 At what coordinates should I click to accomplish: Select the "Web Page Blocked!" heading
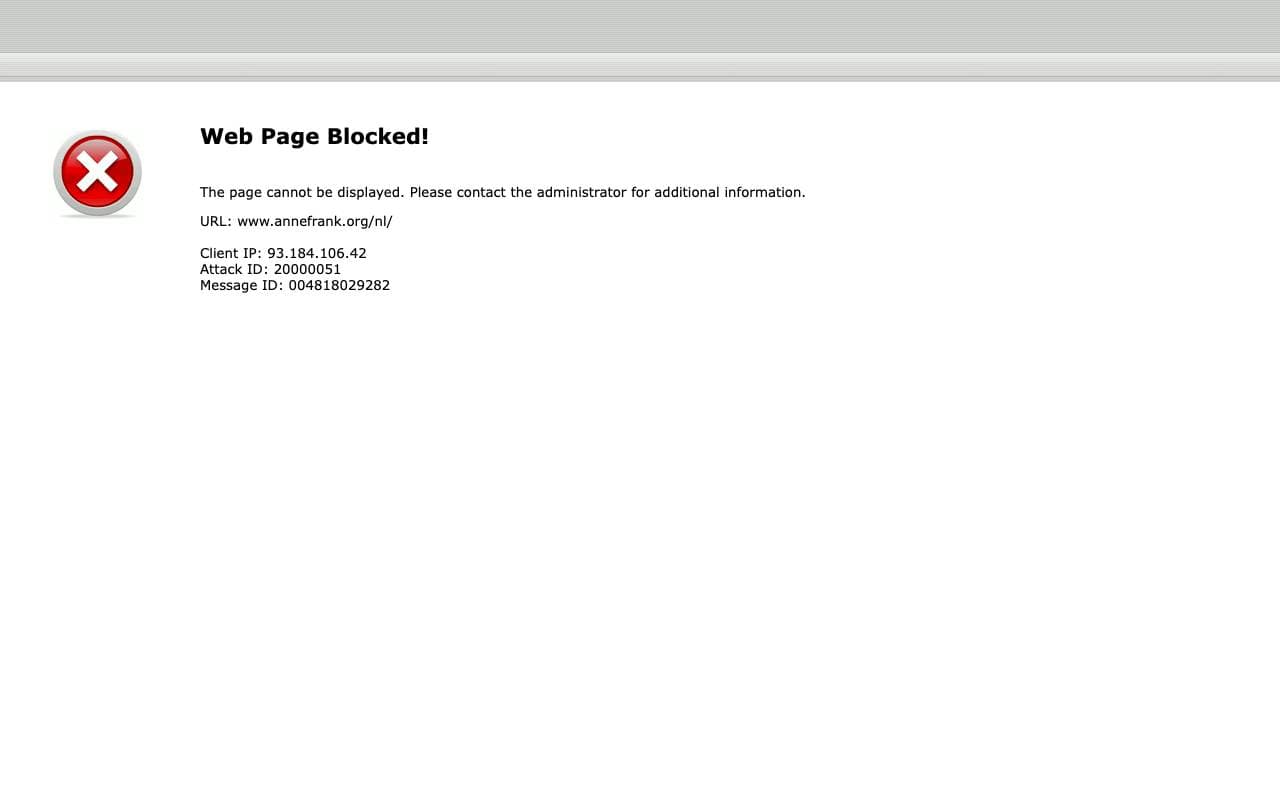click(314, 137)
